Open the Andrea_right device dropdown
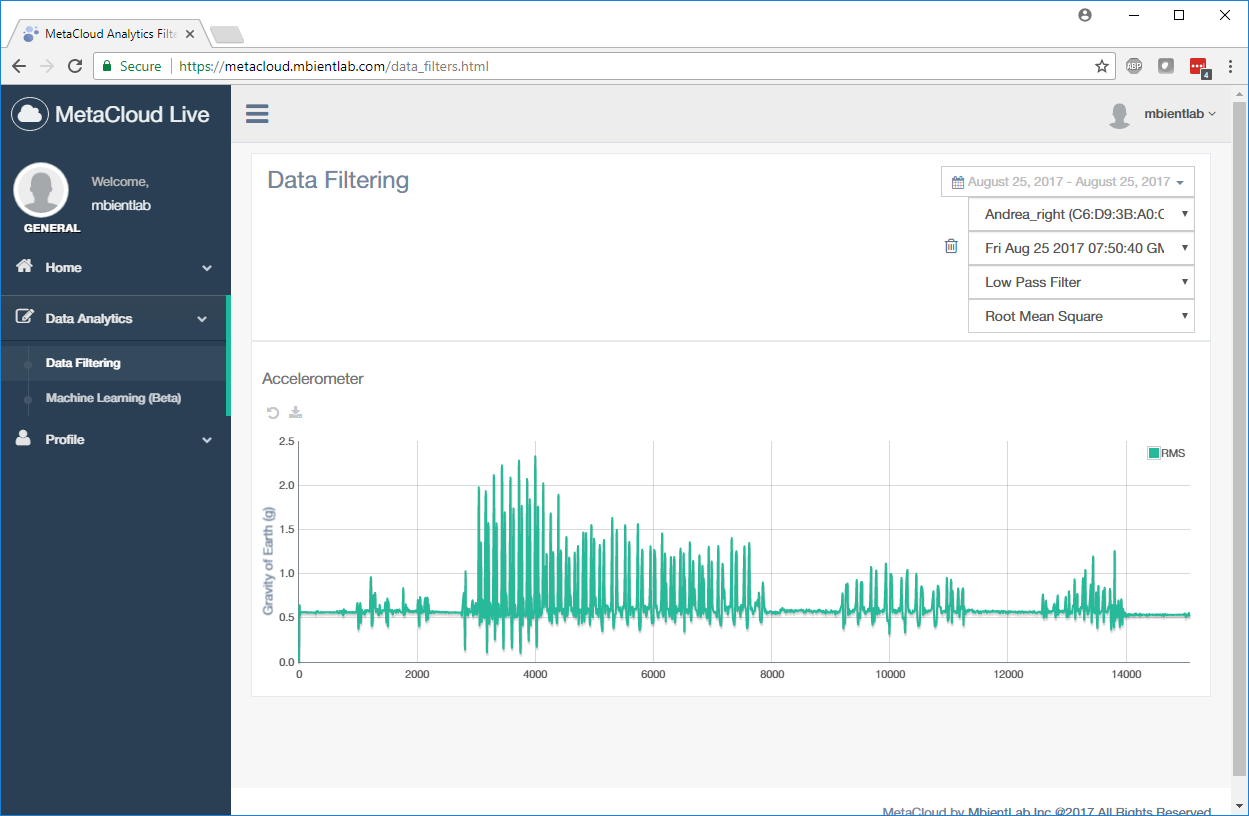Screen dimensions: 1249x816 (x=1081, y=214)
